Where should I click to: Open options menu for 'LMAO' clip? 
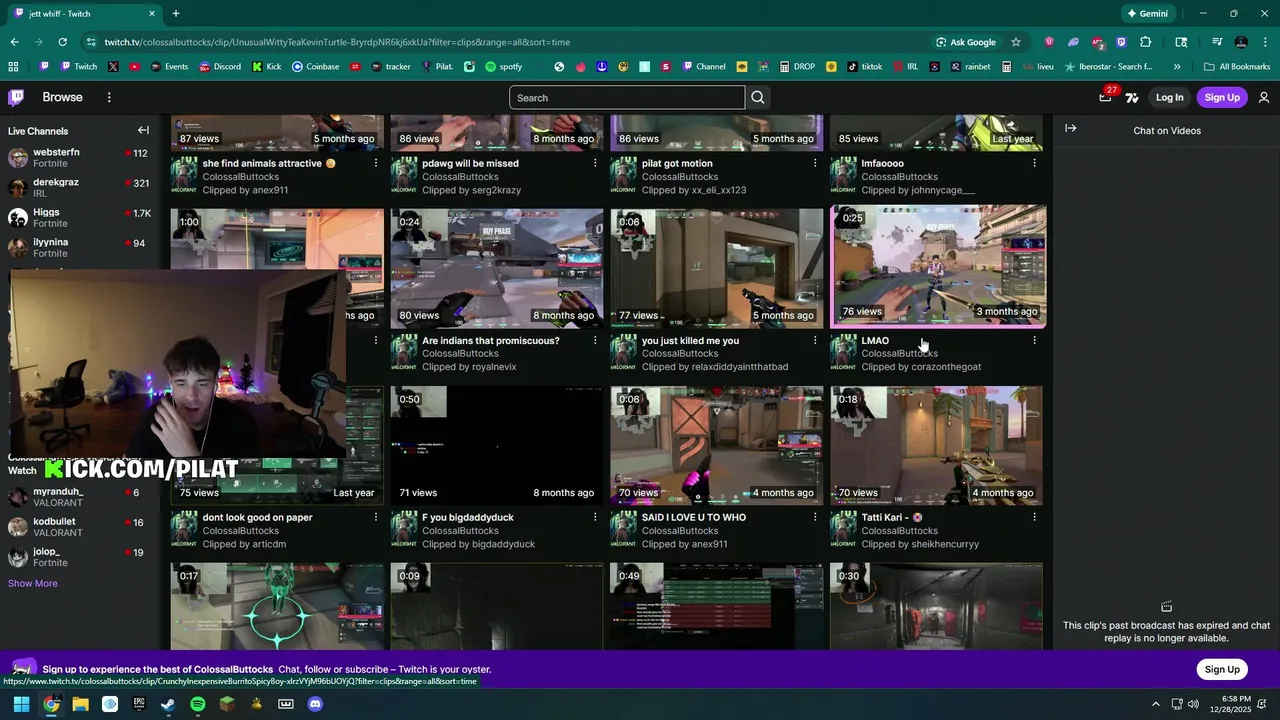(x=1034, y=340)
